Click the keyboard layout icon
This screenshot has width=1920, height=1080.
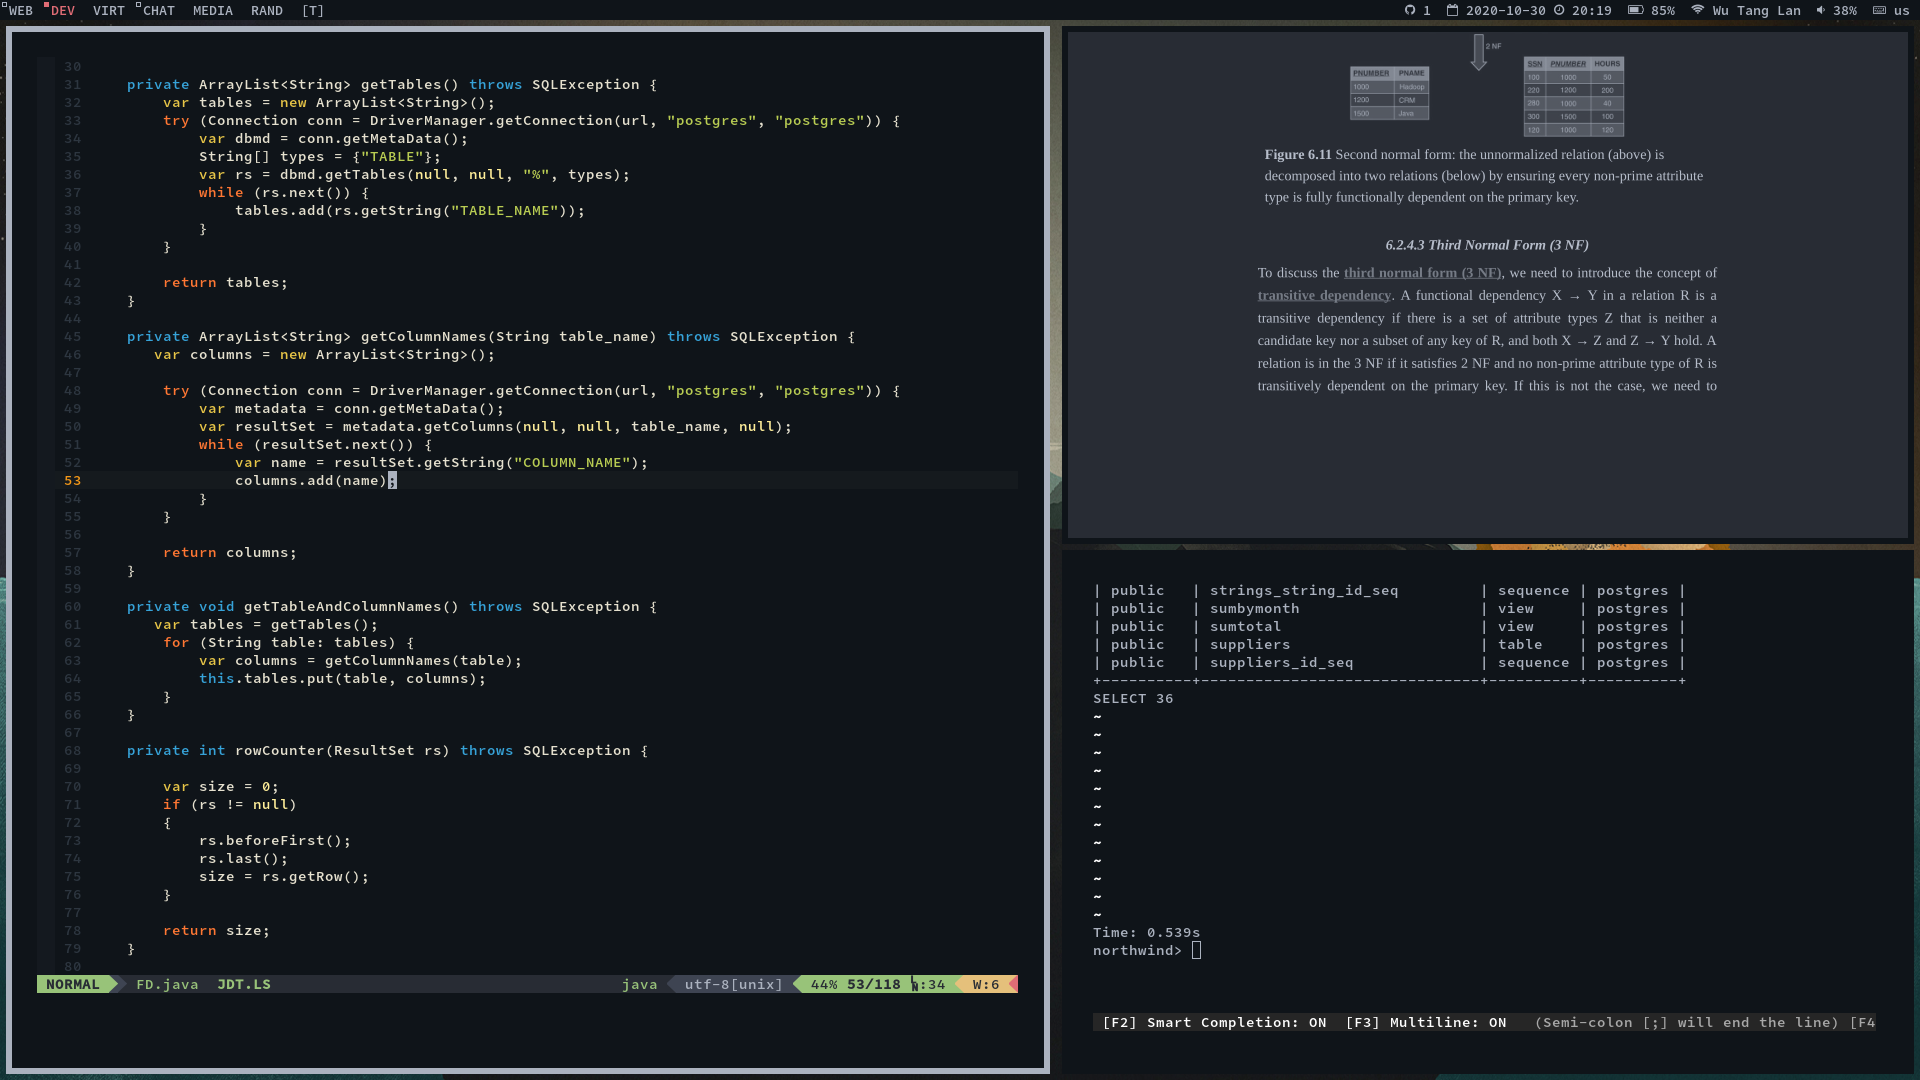tap(1879, 10)
